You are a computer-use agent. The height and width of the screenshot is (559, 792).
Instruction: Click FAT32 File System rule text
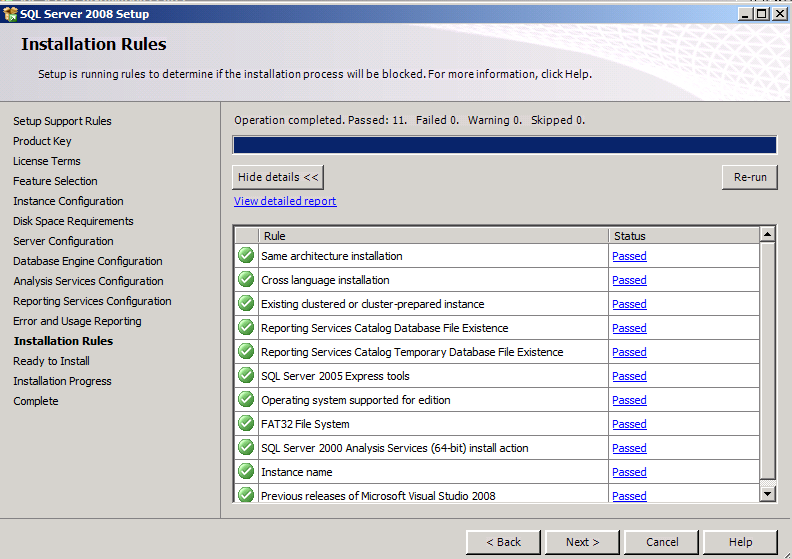pos(305,424)
